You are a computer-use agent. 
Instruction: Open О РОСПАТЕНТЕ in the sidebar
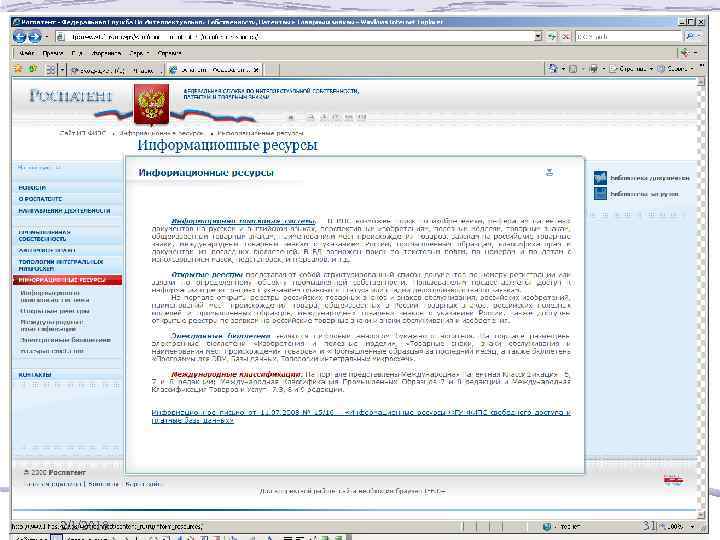click(40, 199)
